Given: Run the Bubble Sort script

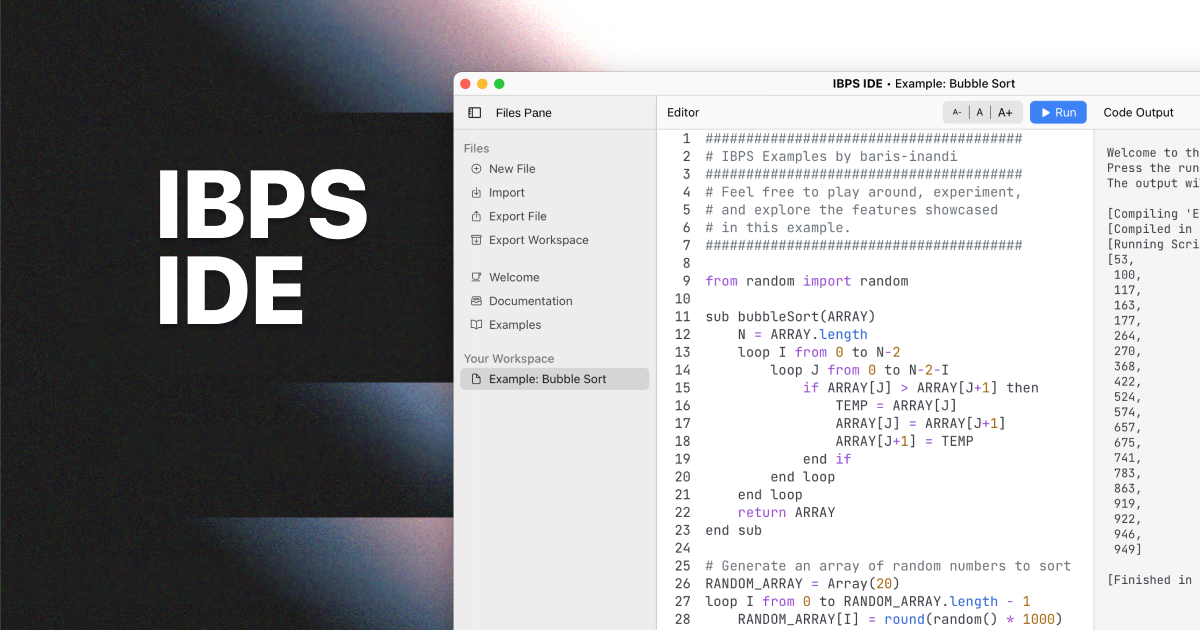Looking at the screenshot, I should 1058,113.
